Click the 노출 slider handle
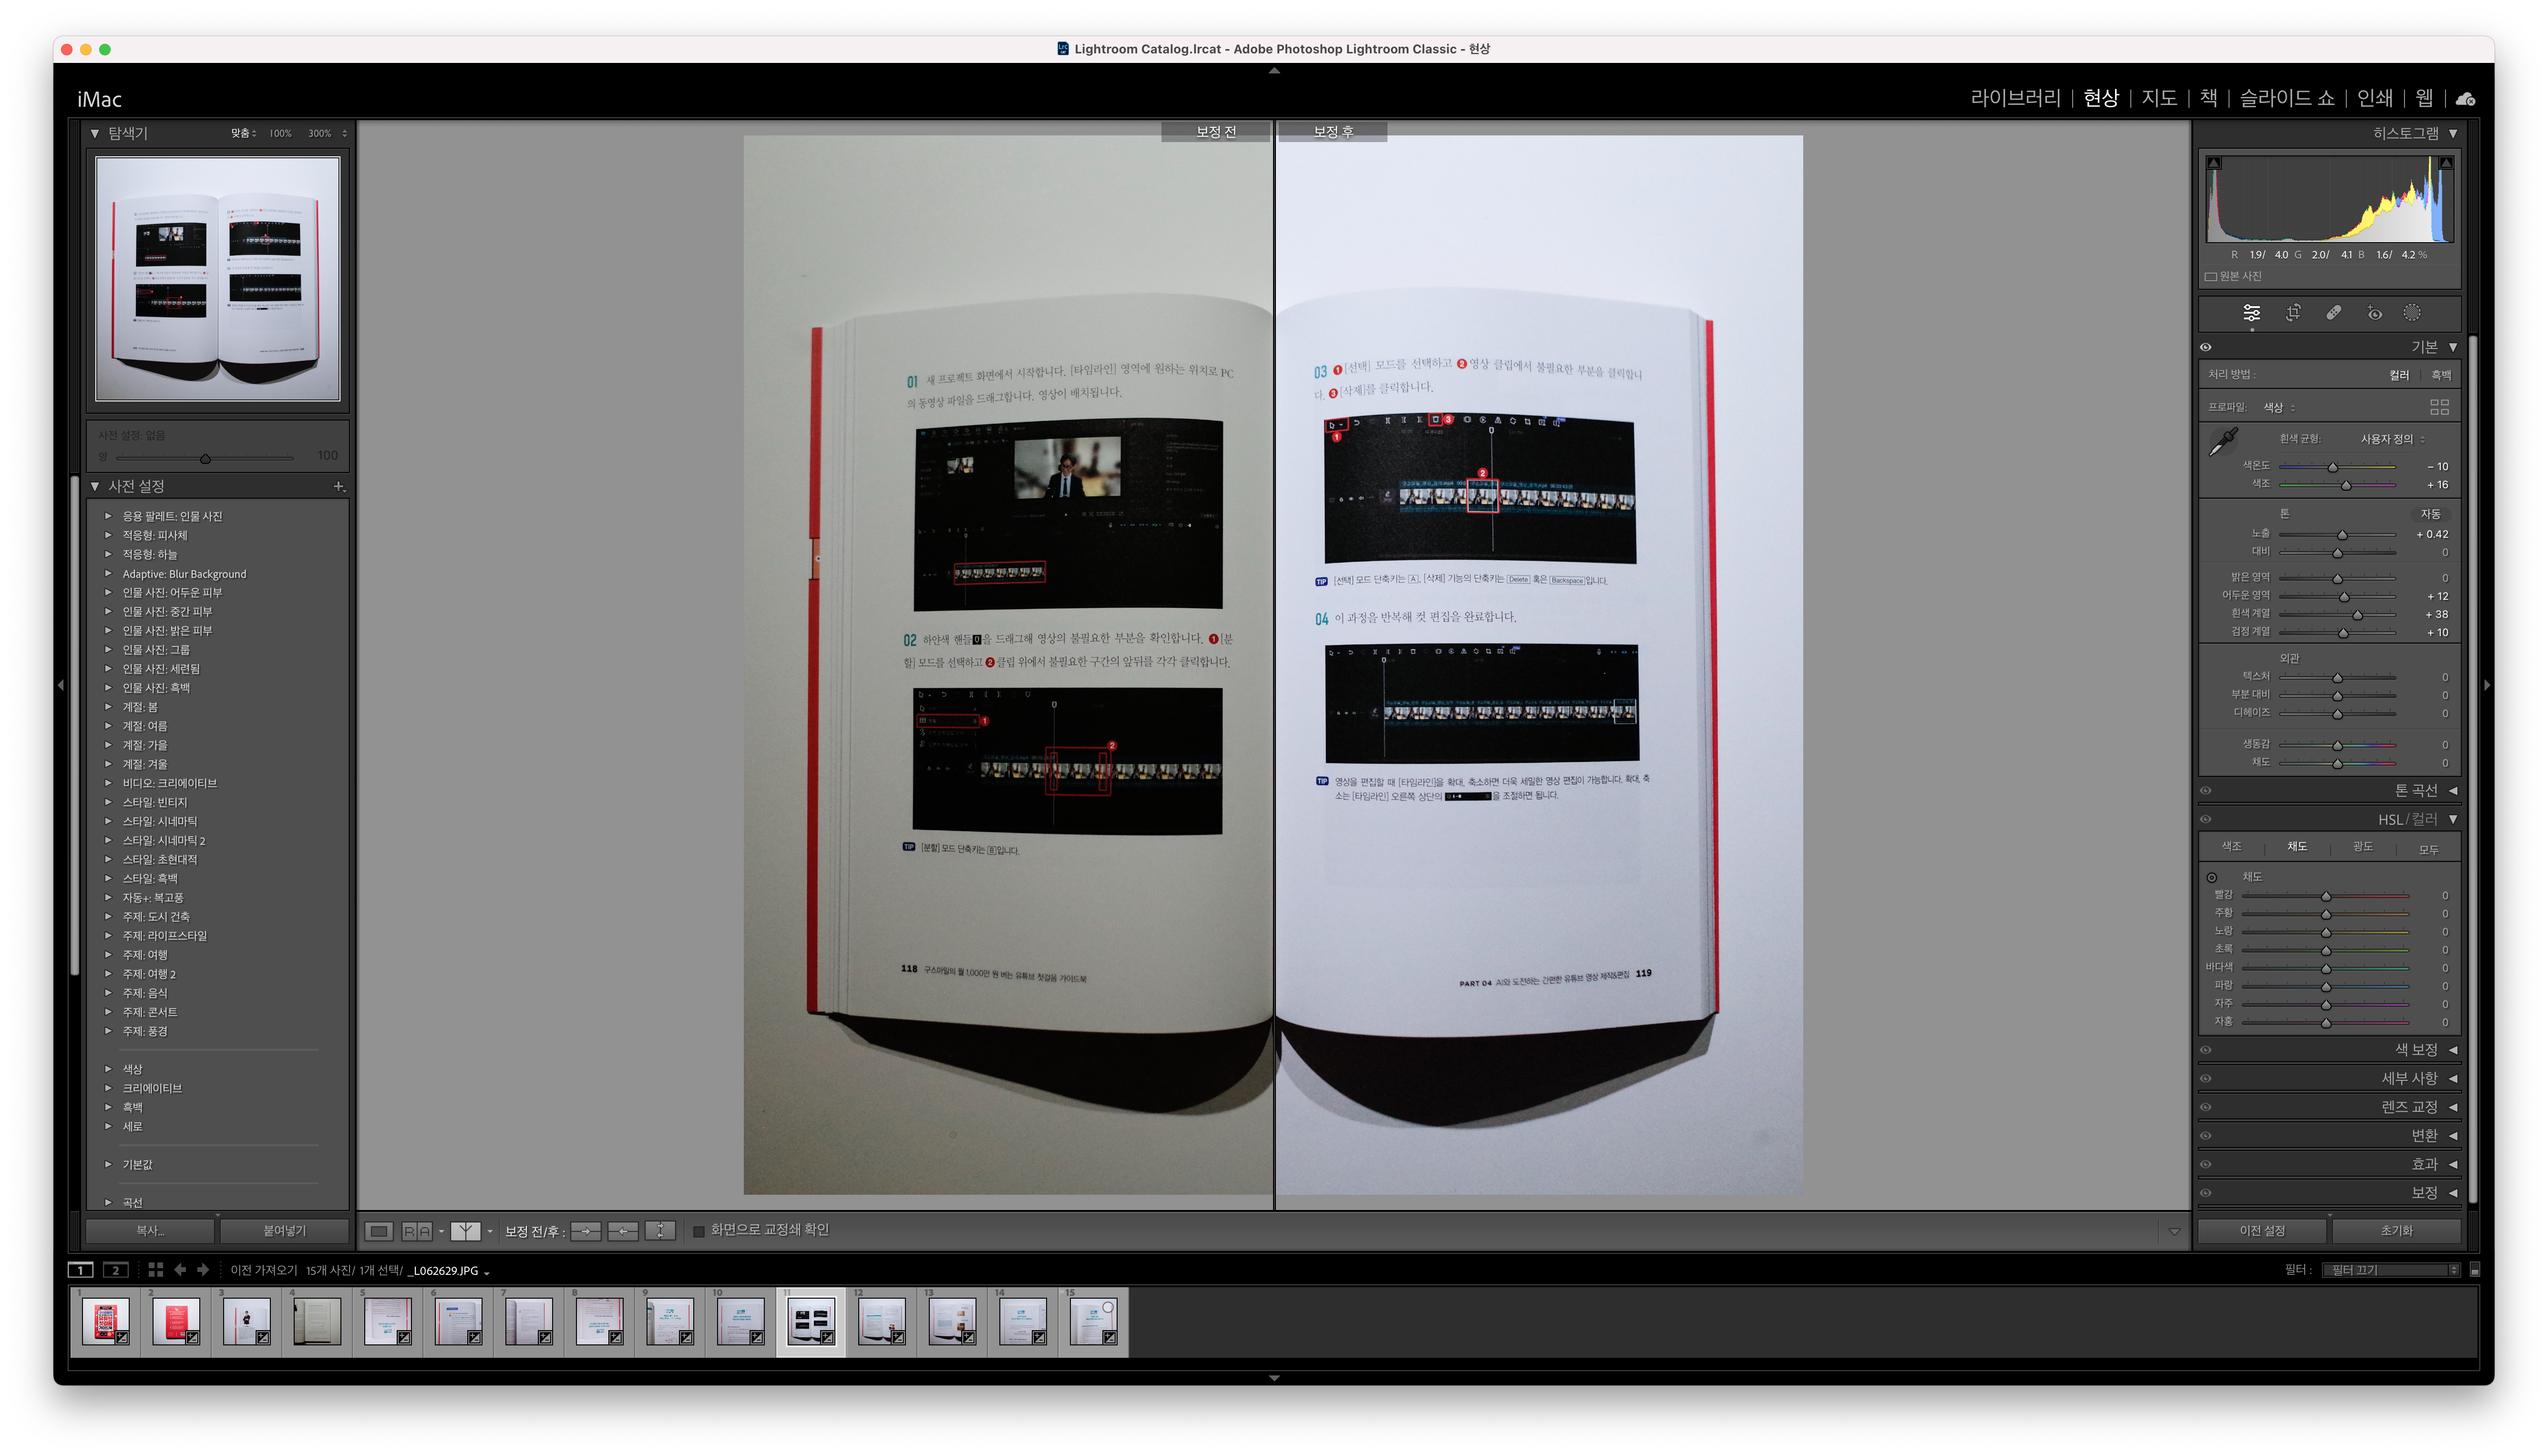Image resolution: width=2548 pixels, height=1456 pixels. tap(2342, 535)
